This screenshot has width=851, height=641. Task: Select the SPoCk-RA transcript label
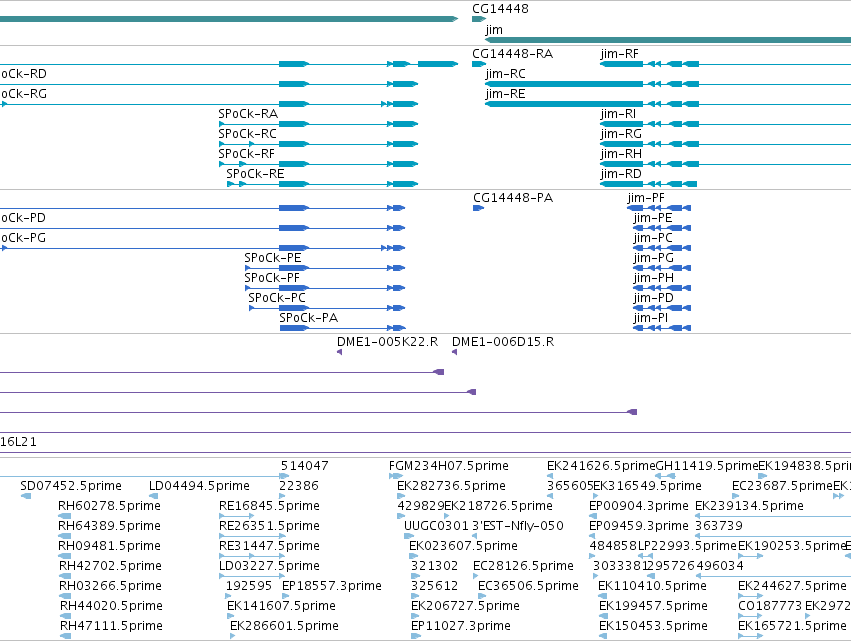tap(248, 114)
